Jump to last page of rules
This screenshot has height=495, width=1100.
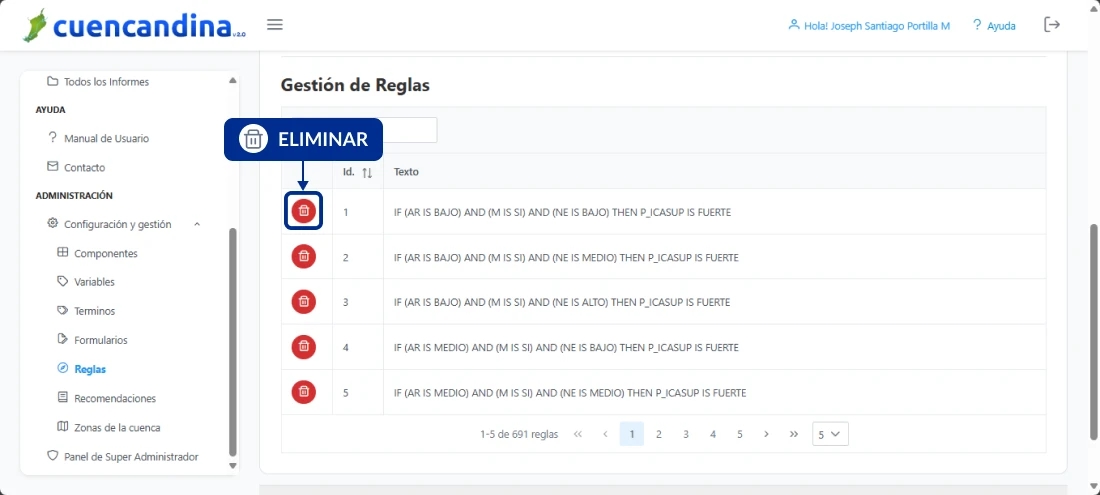point(794,434)
